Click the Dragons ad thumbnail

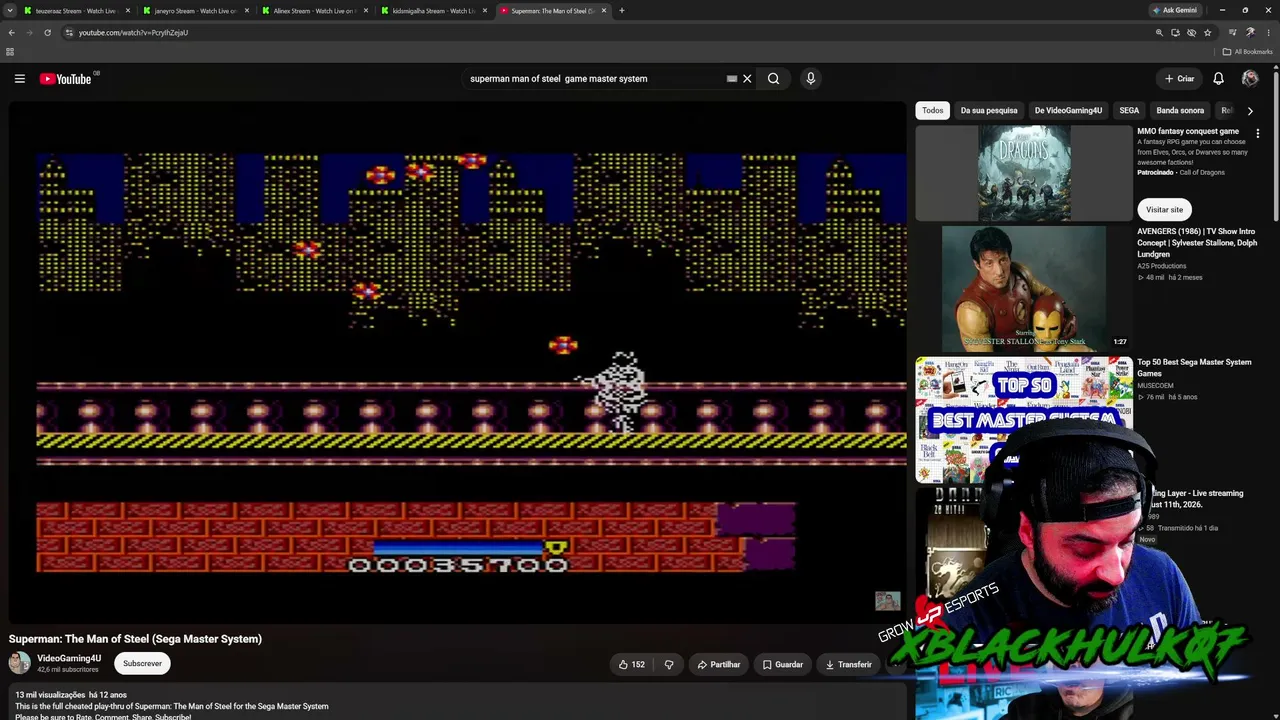pos(1024,173)
